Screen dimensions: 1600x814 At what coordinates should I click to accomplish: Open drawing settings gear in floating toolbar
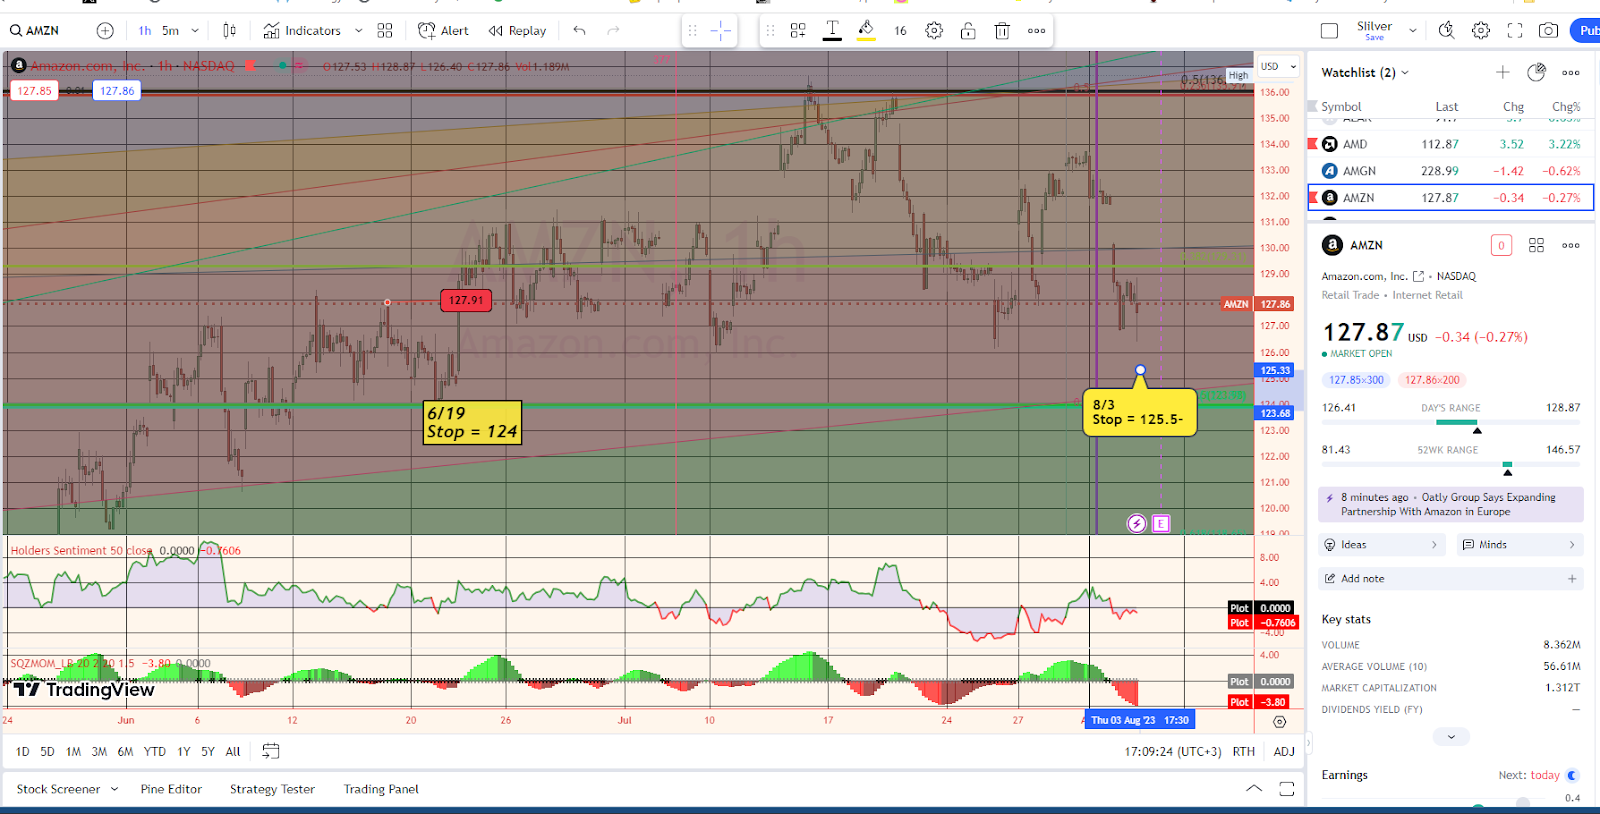pyautogui.click(x=934, y=31)
